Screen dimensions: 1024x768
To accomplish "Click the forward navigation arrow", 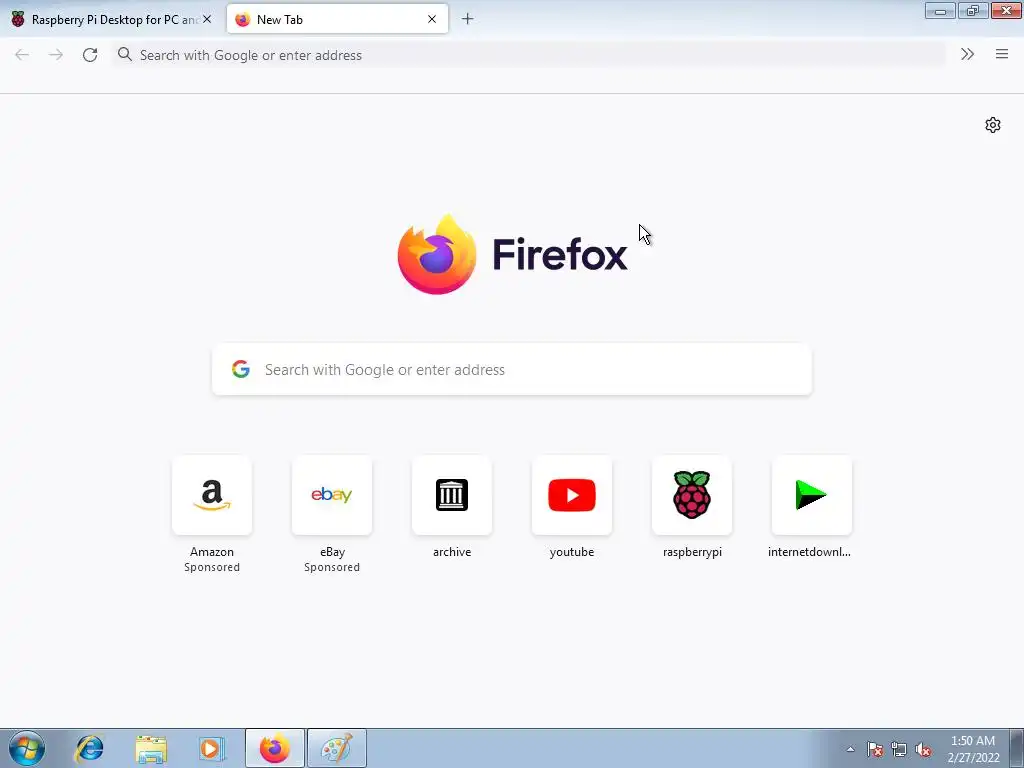I will click(56, 55).
